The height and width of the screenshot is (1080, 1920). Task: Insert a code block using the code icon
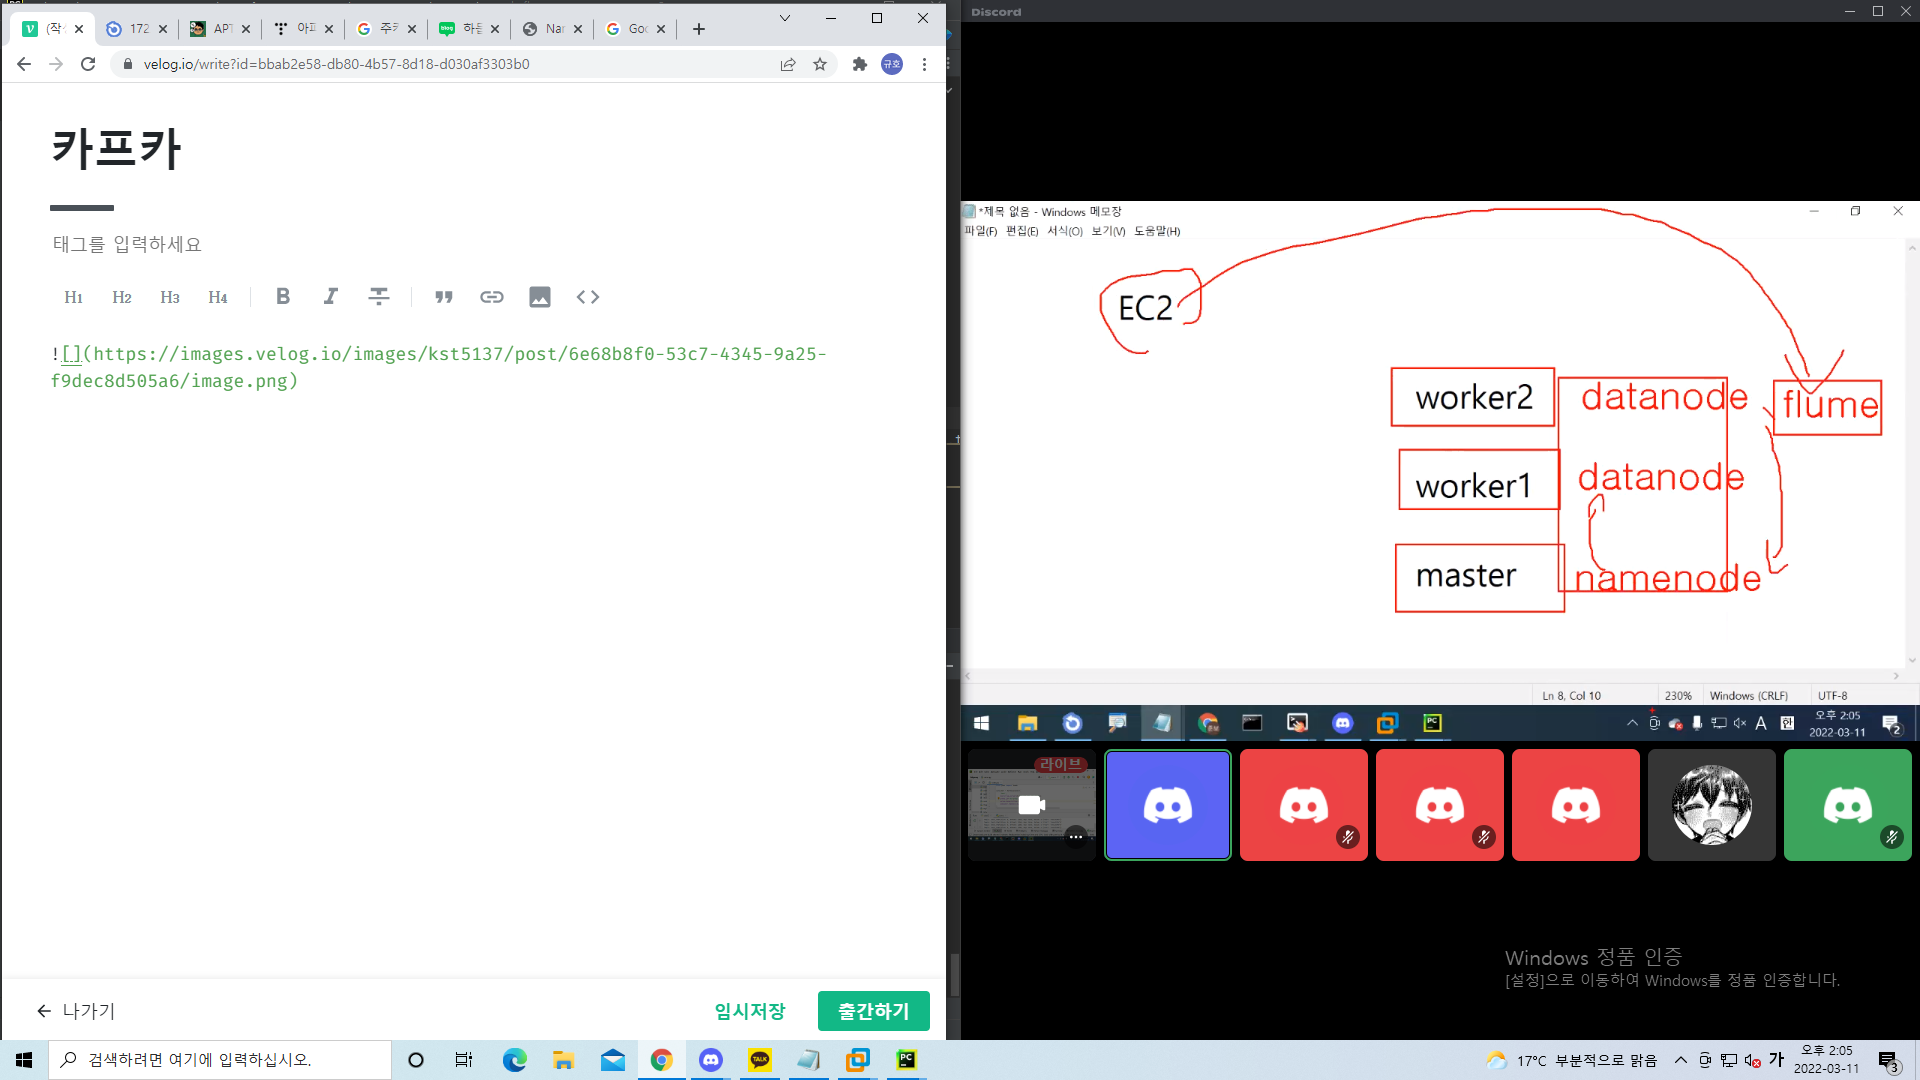(x=588, y=297)
